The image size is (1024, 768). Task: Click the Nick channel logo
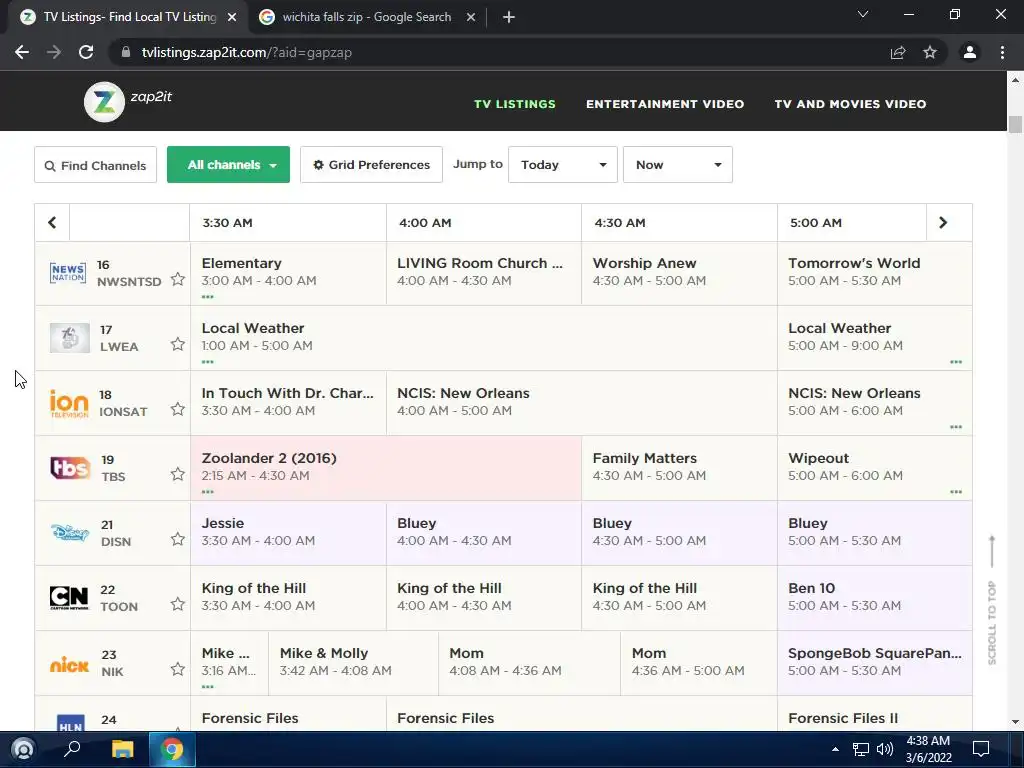coord(69,665)
